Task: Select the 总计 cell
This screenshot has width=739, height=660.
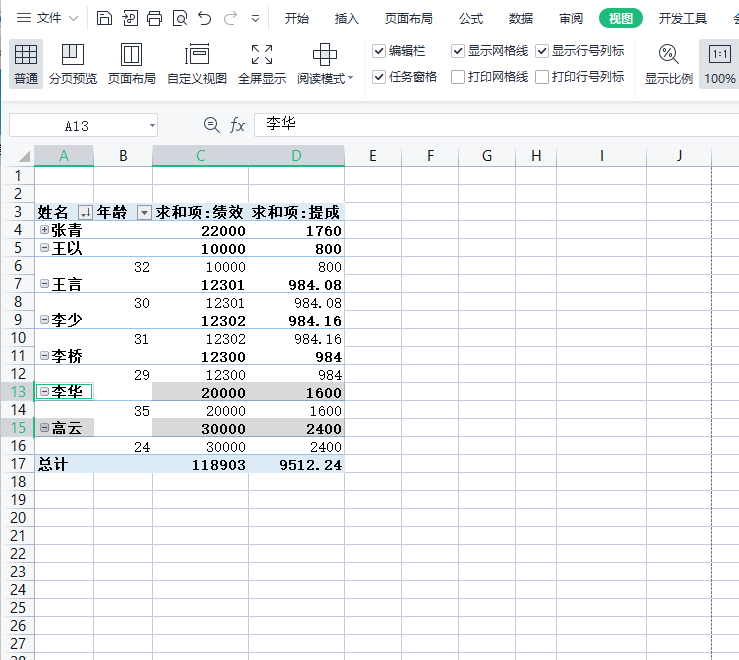Action: 64,464
